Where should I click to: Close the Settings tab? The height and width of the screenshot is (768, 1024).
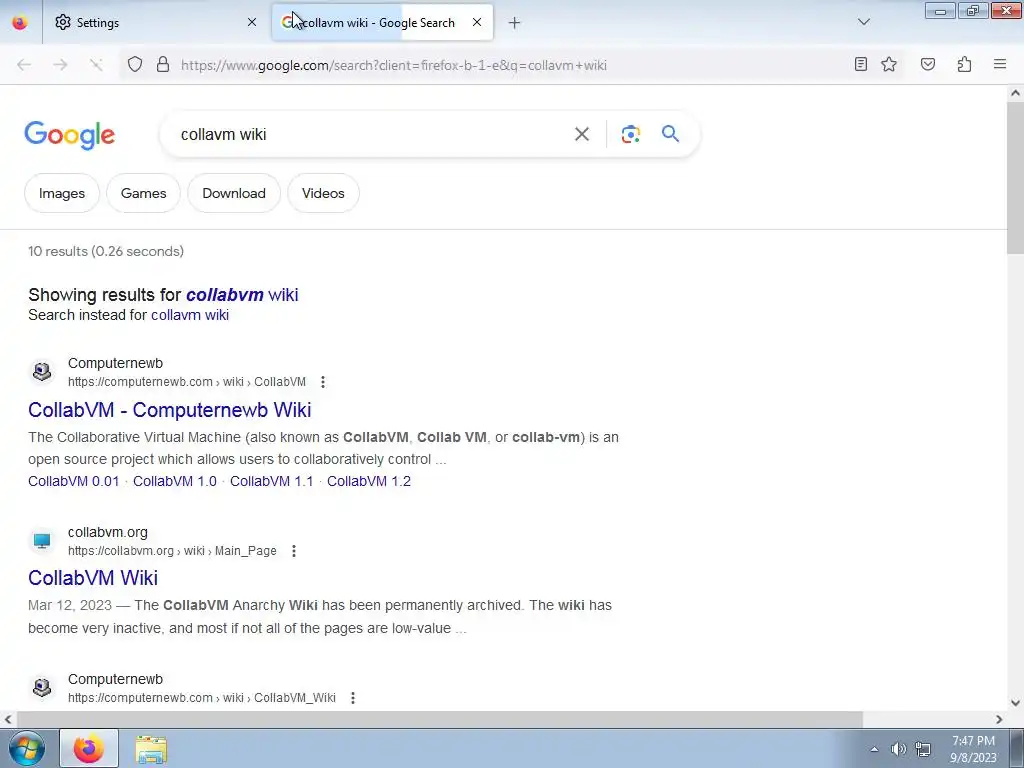pyautogui.click(x=252, y=22)
